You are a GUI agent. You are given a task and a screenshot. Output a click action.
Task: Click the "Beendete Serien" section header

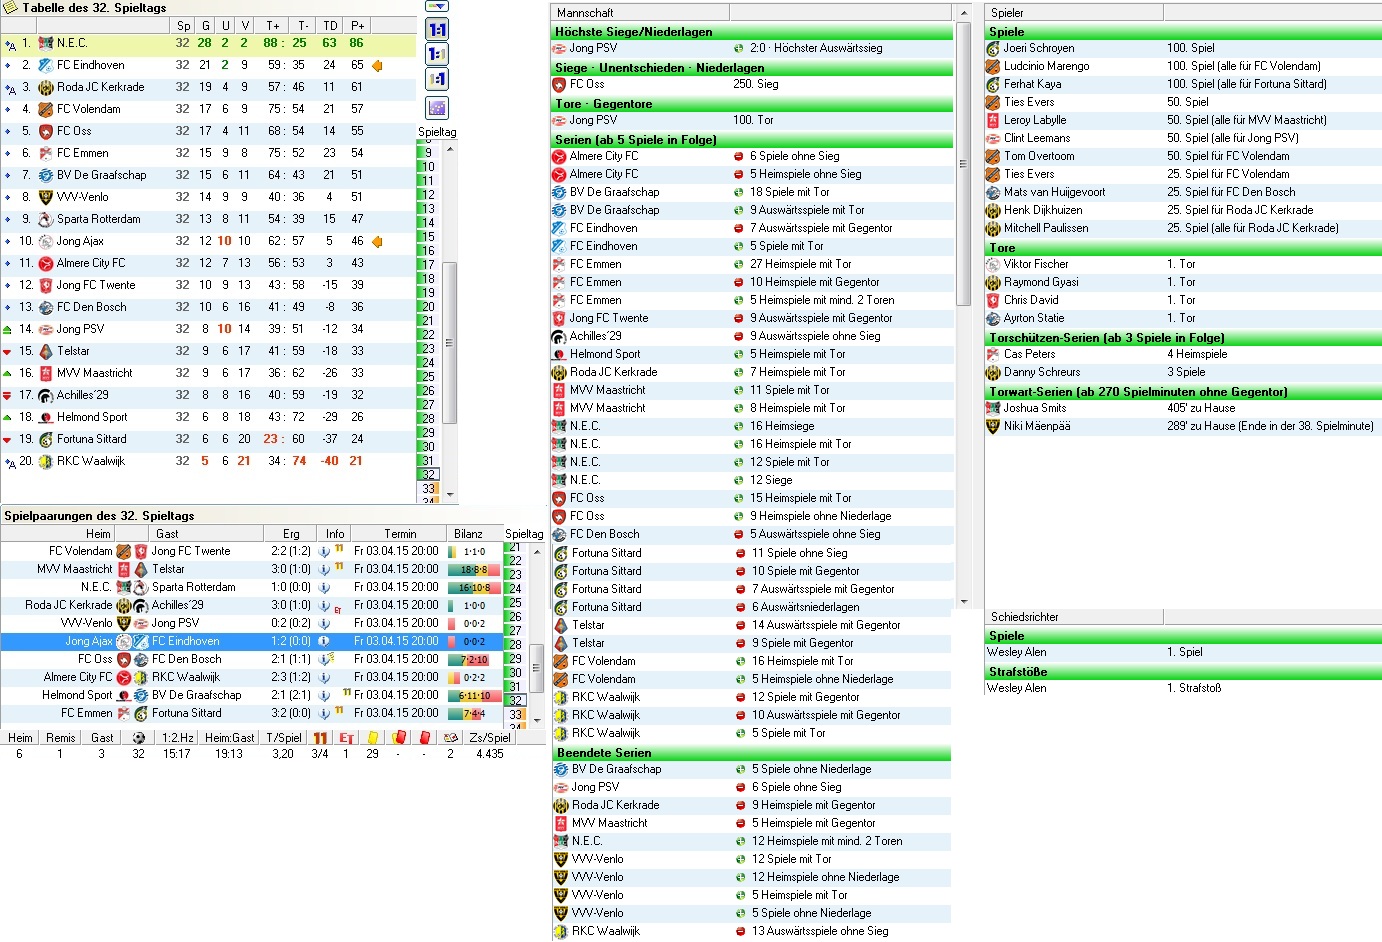(x=751, y=753)
